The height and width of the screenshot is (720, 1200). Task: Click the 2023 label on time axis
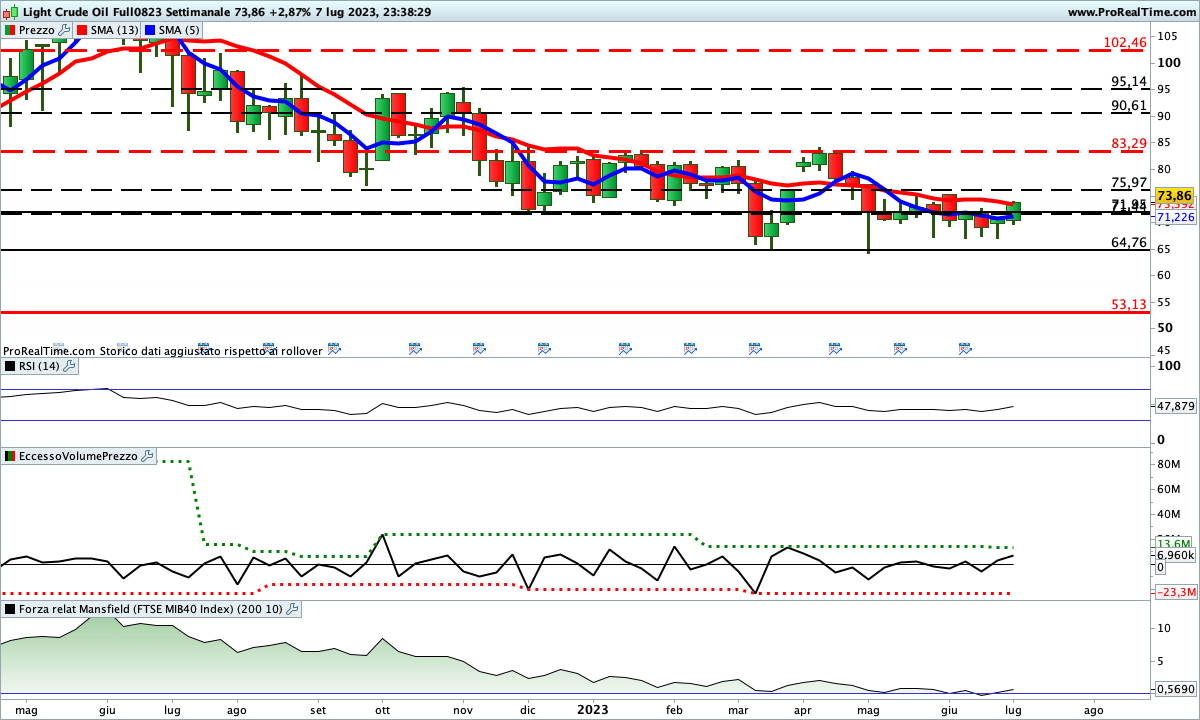click(592, 709)
